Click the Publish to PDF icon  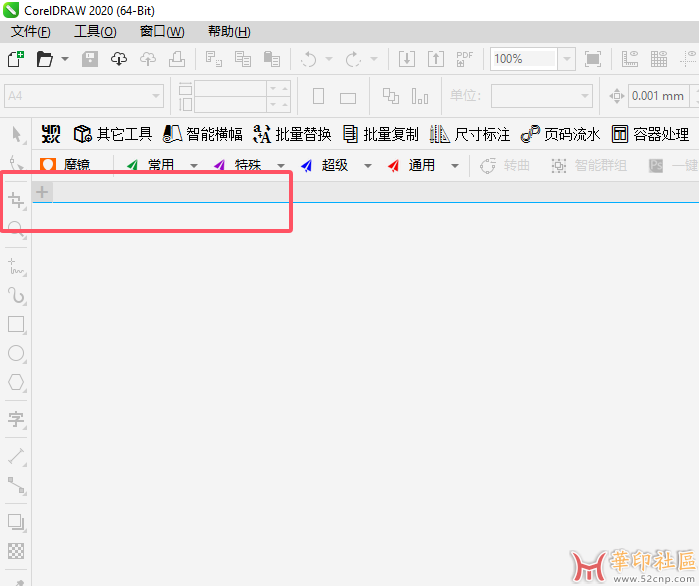(465, 59)
